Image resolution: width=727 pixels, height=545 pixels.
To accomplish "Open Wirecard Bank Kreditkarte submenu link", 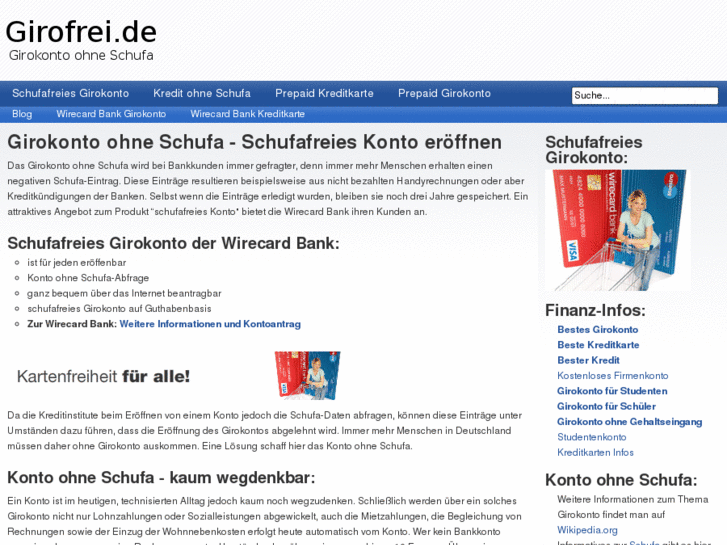I will [248, 114].
